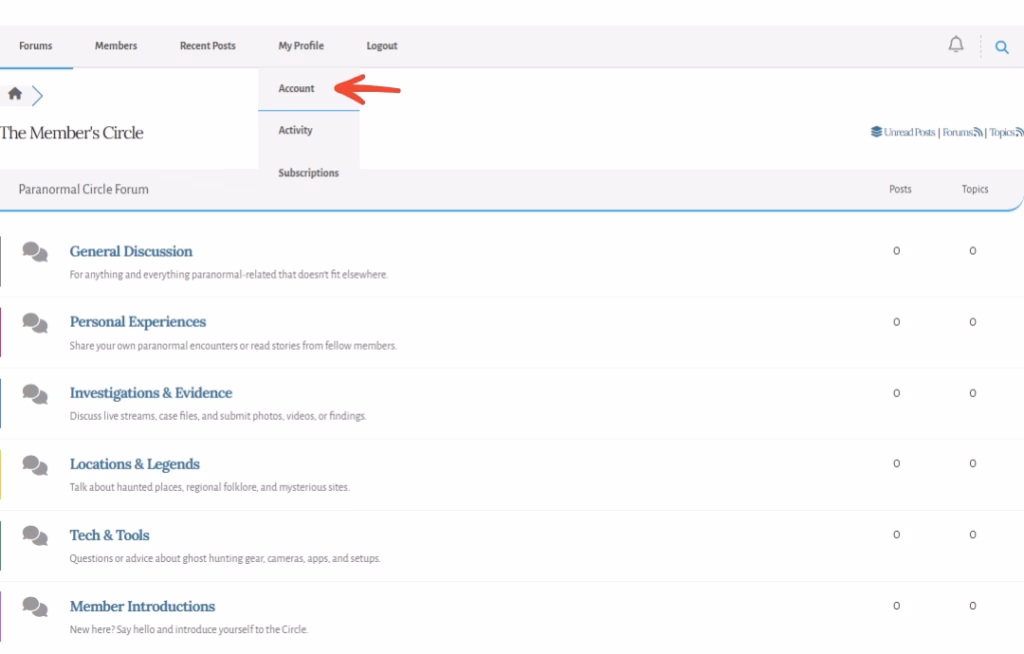Open the Tech & Tools forum
This screenshot has width=1024, height=654.
click(110, 535)
